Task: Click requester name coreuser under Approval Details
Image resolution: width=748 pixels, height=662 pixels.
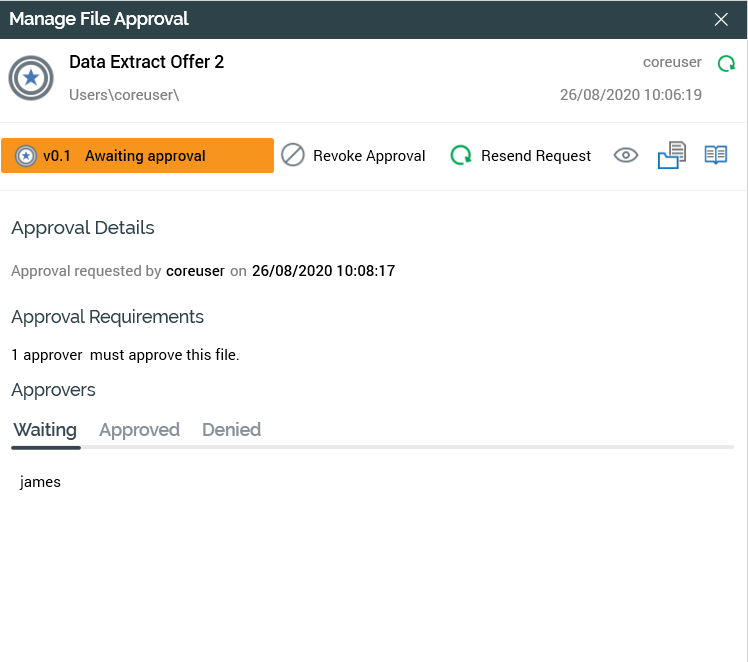Action: (x=195, y=271)
